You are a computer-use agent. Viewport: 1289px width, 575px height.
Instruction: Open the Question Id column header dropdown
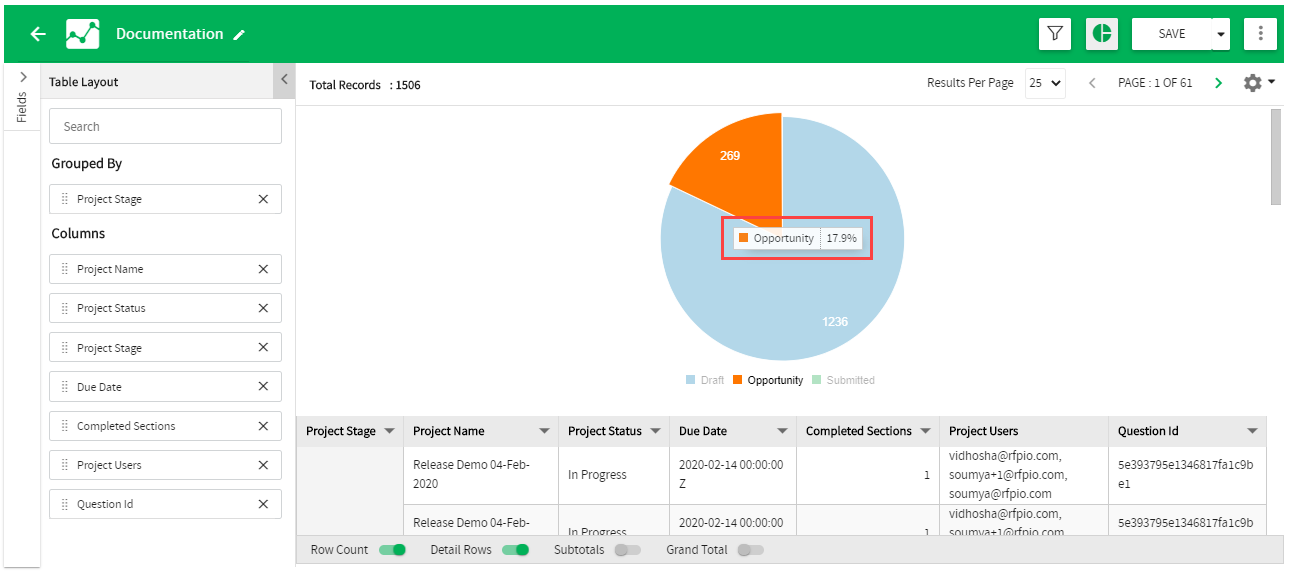[x=1252, y=431]
